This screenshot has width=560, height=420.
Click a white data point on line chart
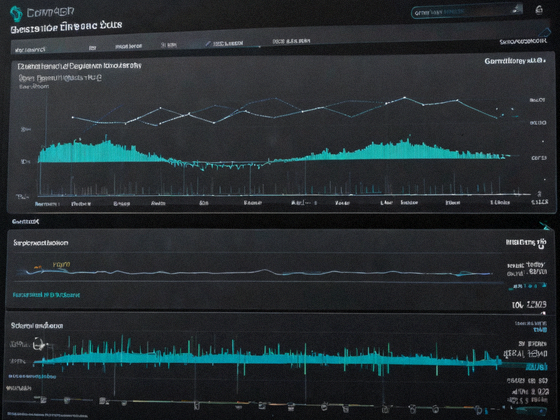coord(160,108)
